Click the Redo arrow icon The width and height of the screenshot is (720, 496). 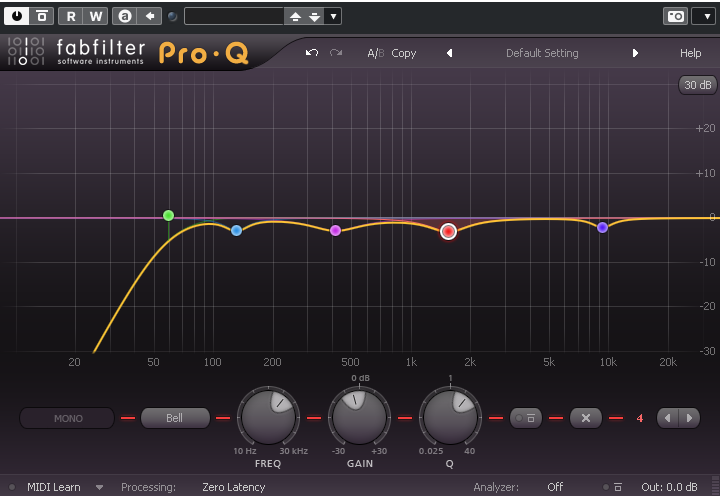(336, 53)
